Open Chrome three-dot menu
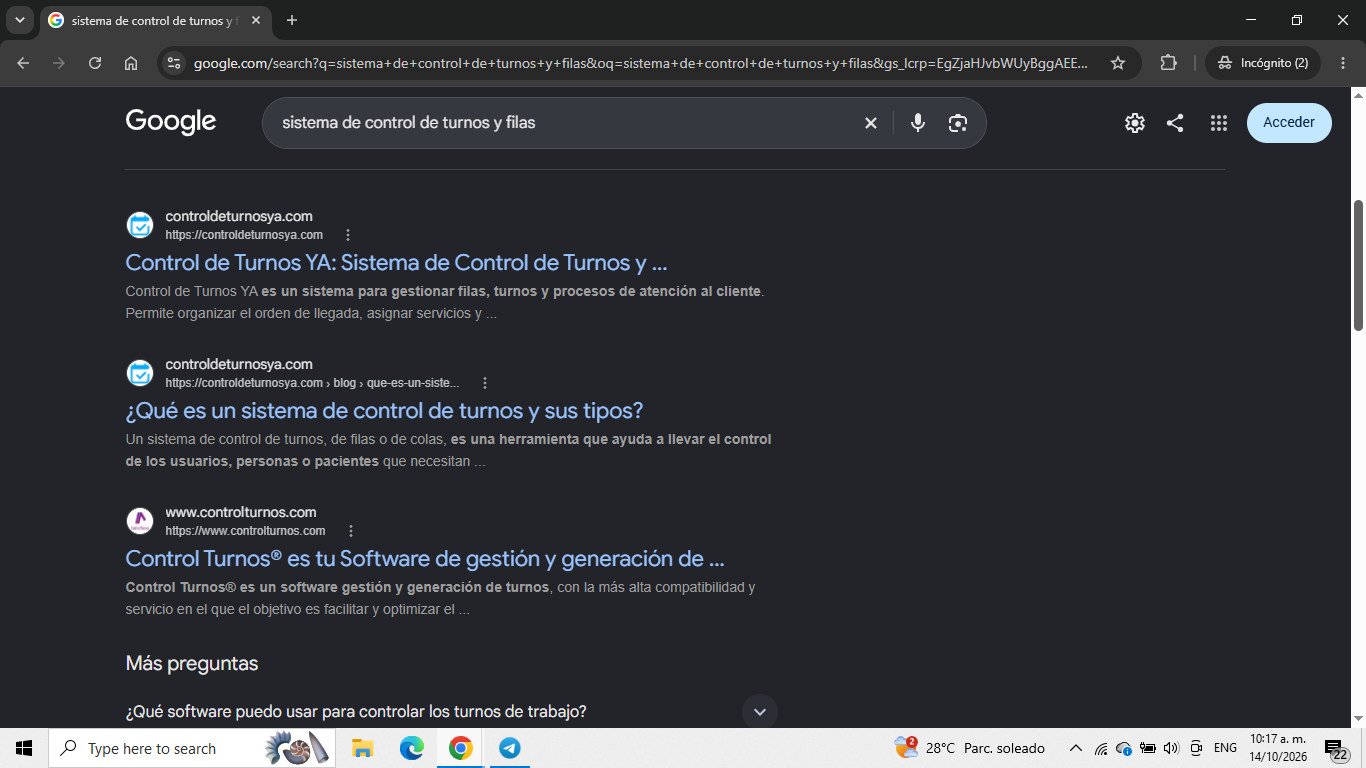The image size is (1366, 768). tap(1342, 63)
